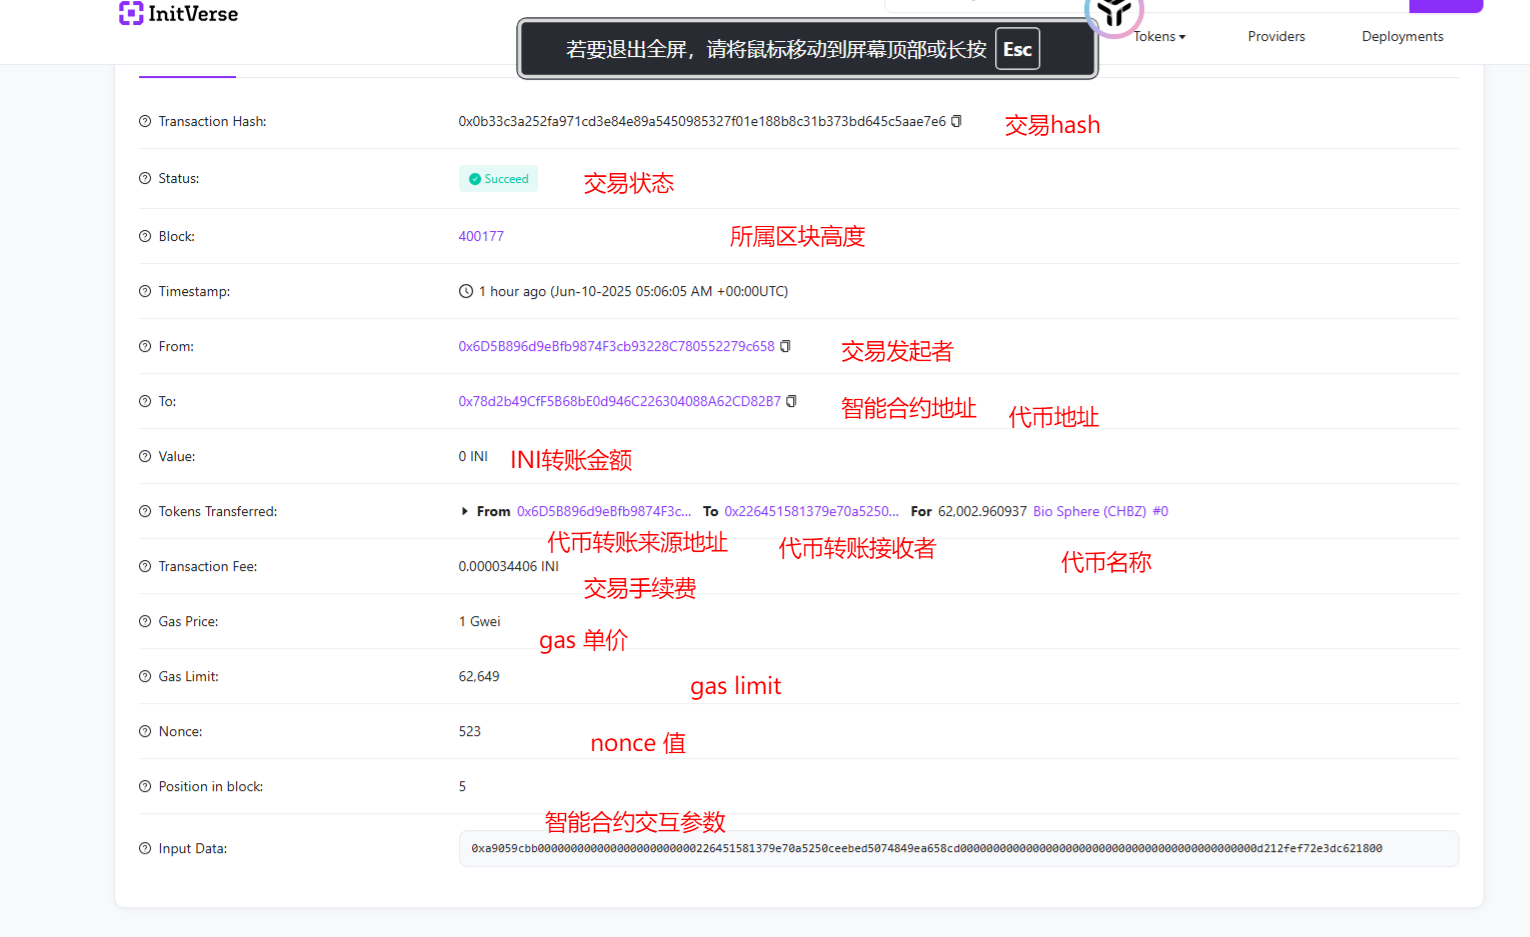
Task: Copy the From address via its copy icon
Action: (786, 346)
